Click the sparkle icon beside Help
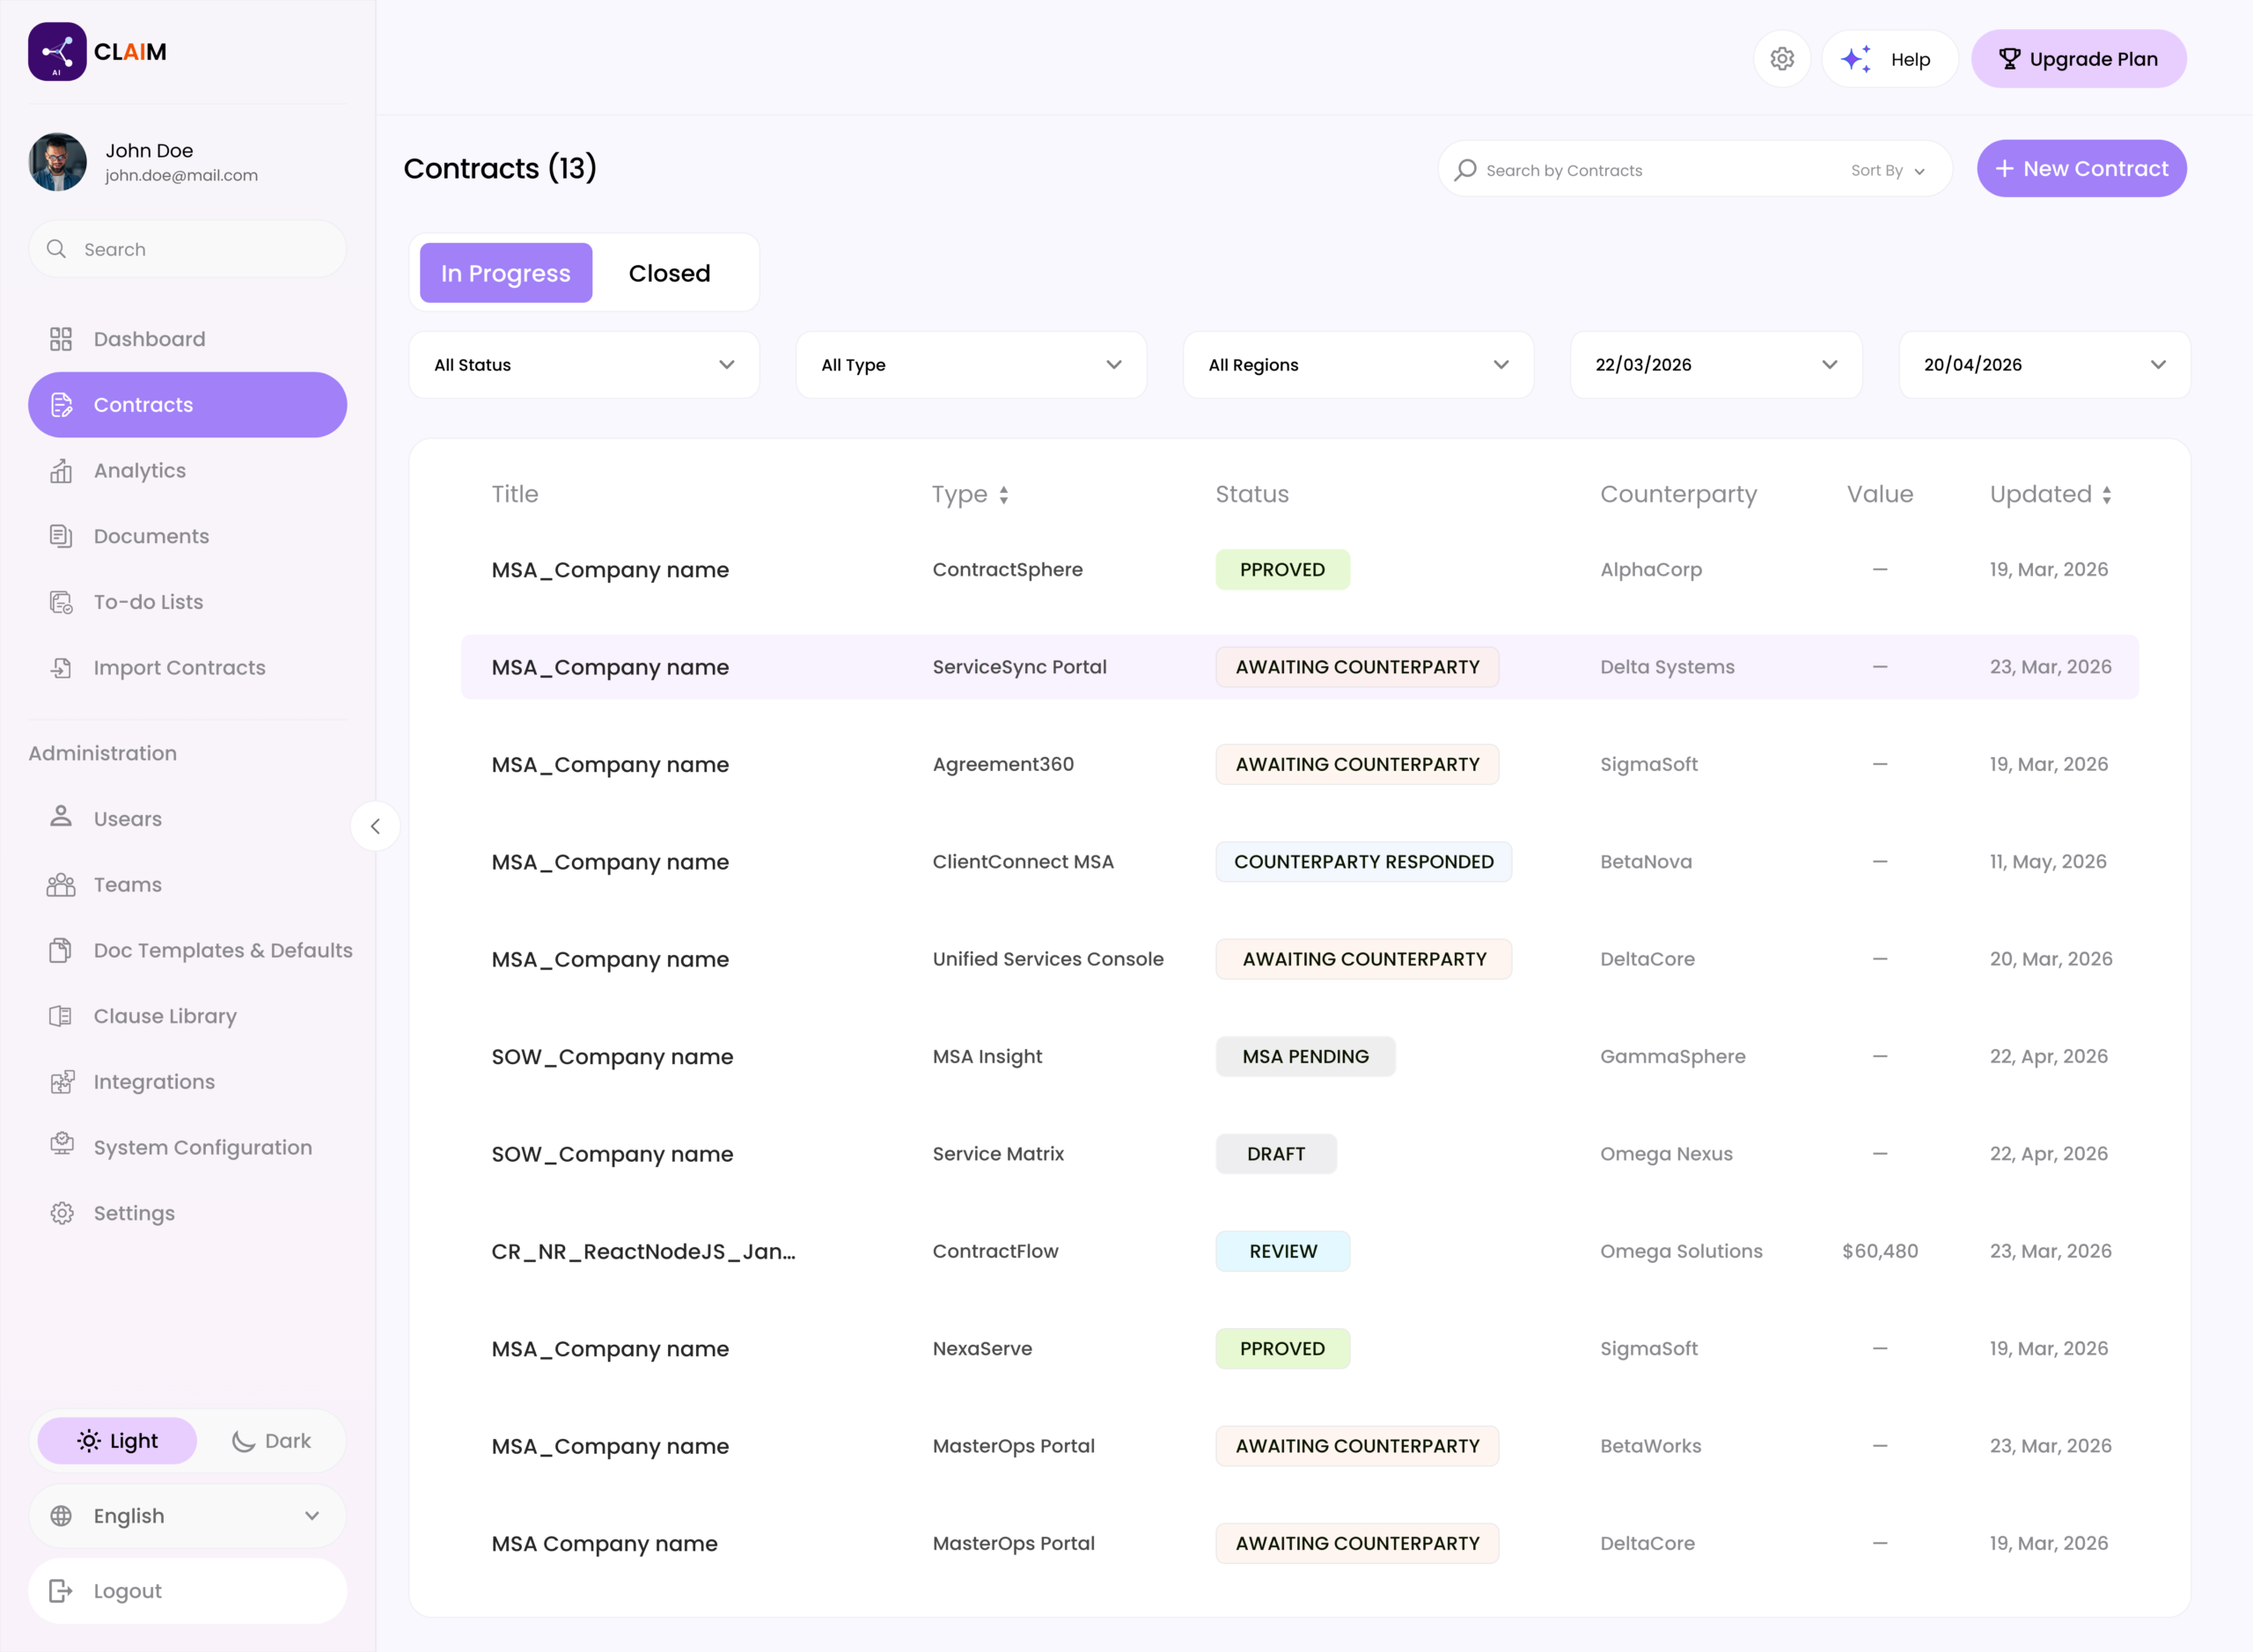This screenshot has height=1652, width=2253. [1856, 59]
